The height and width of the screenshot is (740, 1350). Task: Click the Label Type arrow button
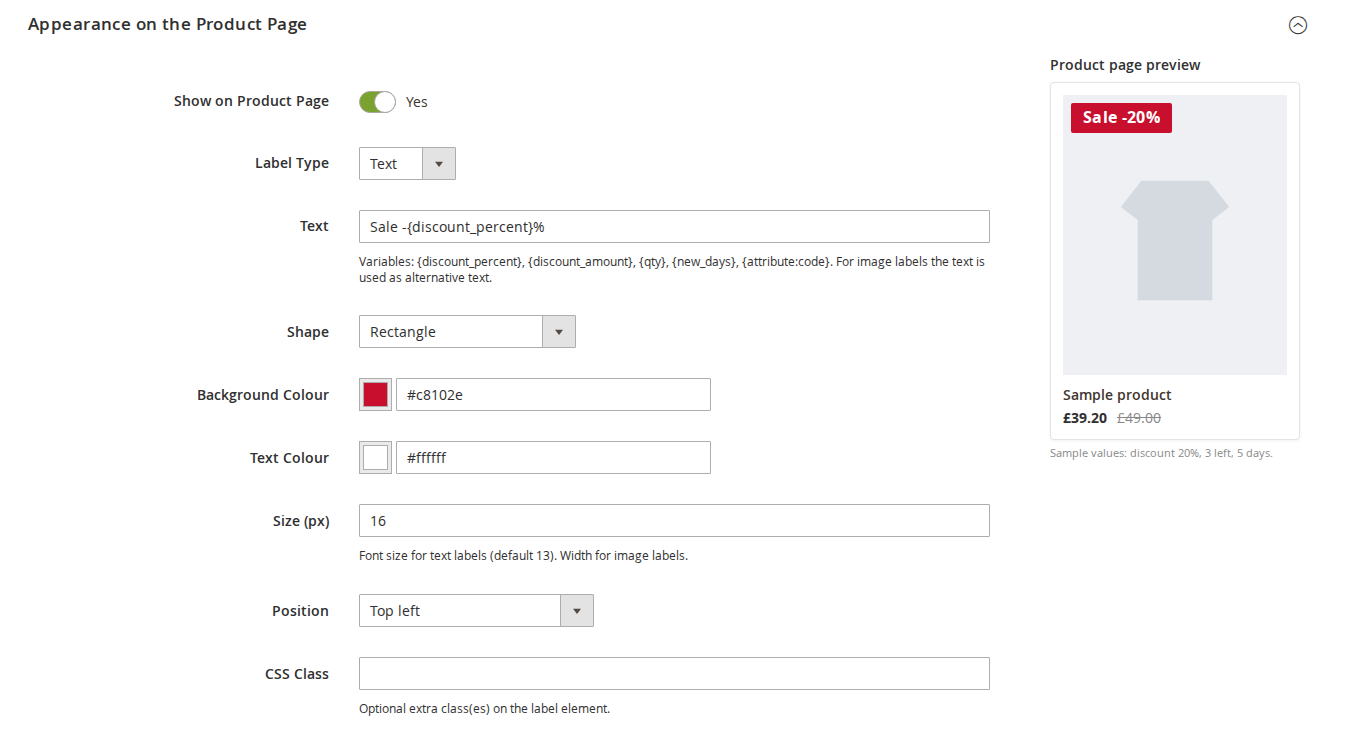439,163
